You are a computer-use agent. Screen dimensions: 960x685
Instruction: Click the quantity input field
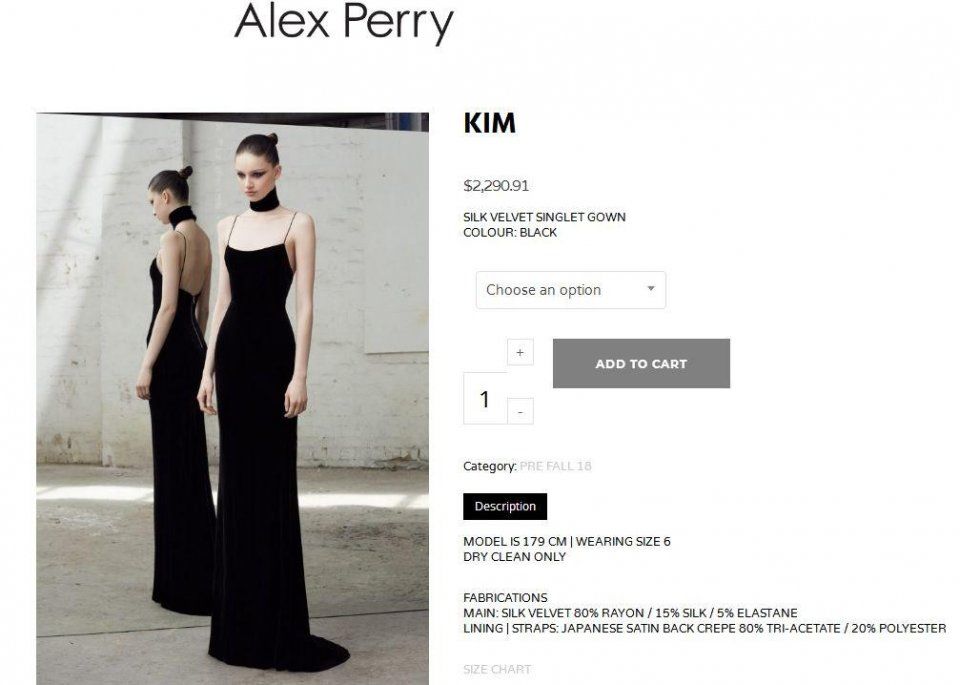pyautogui.click(x=485, y=399)
